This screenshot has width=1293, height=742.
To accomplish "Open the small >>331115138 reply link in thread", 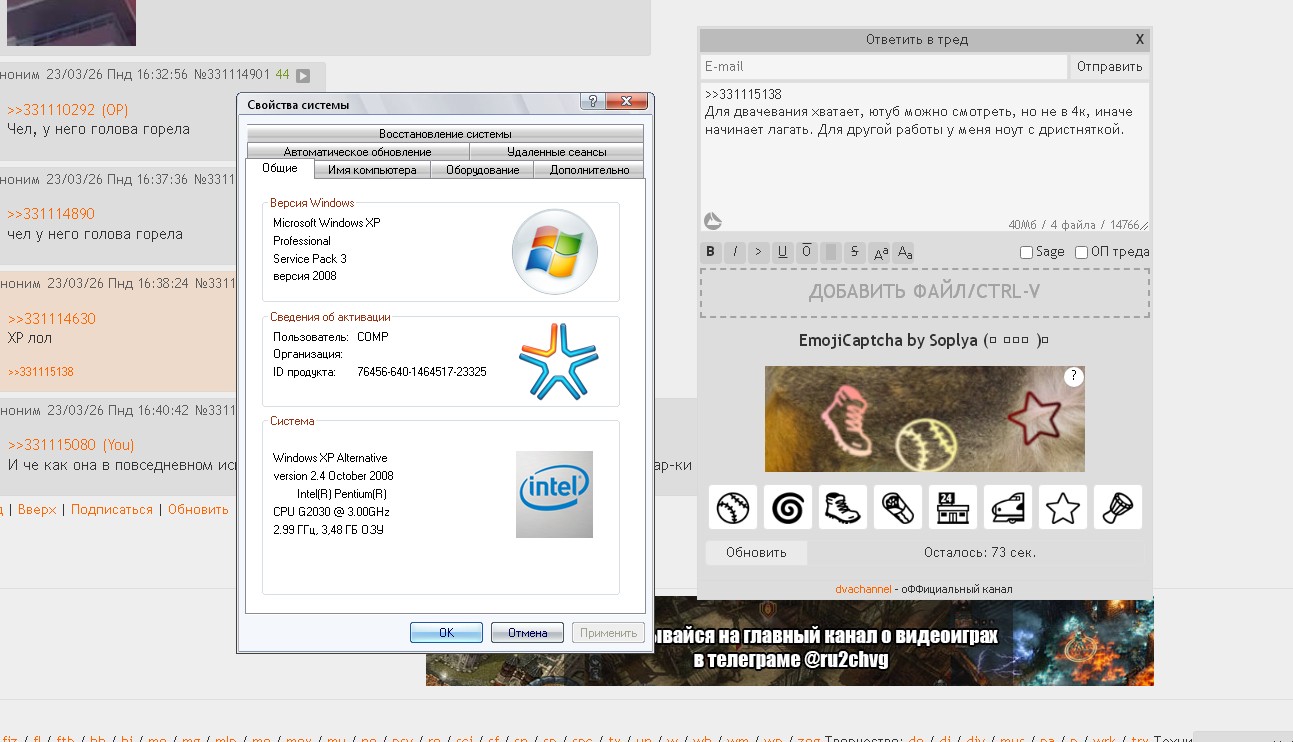I will pos(41,372).
